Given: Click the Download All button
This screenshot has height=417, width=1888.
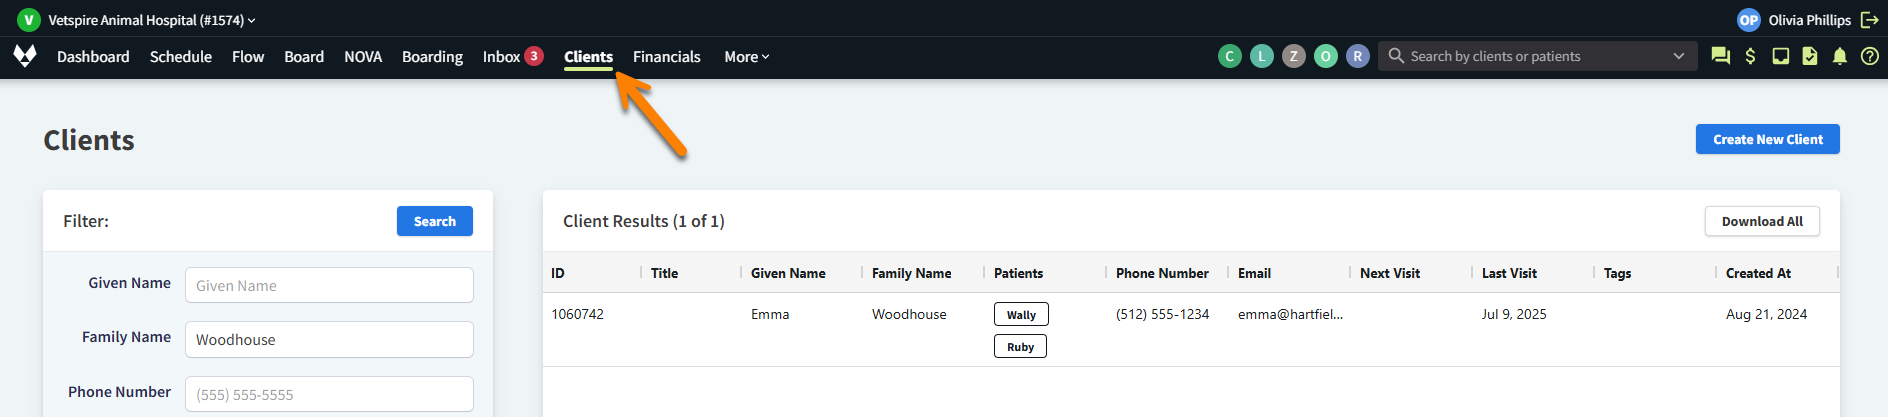Looking at the screenshot, I should pyautogui.click(x=1761, y=221).
